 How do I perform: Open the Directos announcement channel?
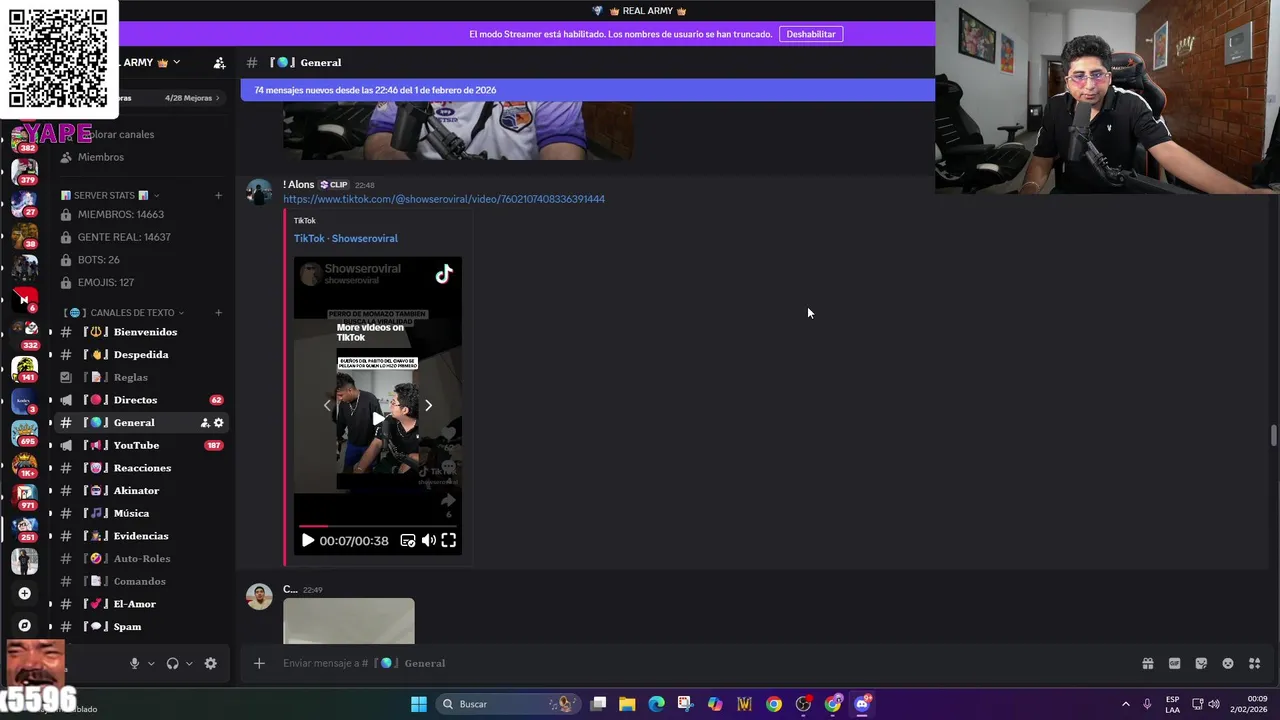click(x=142, y=400)
